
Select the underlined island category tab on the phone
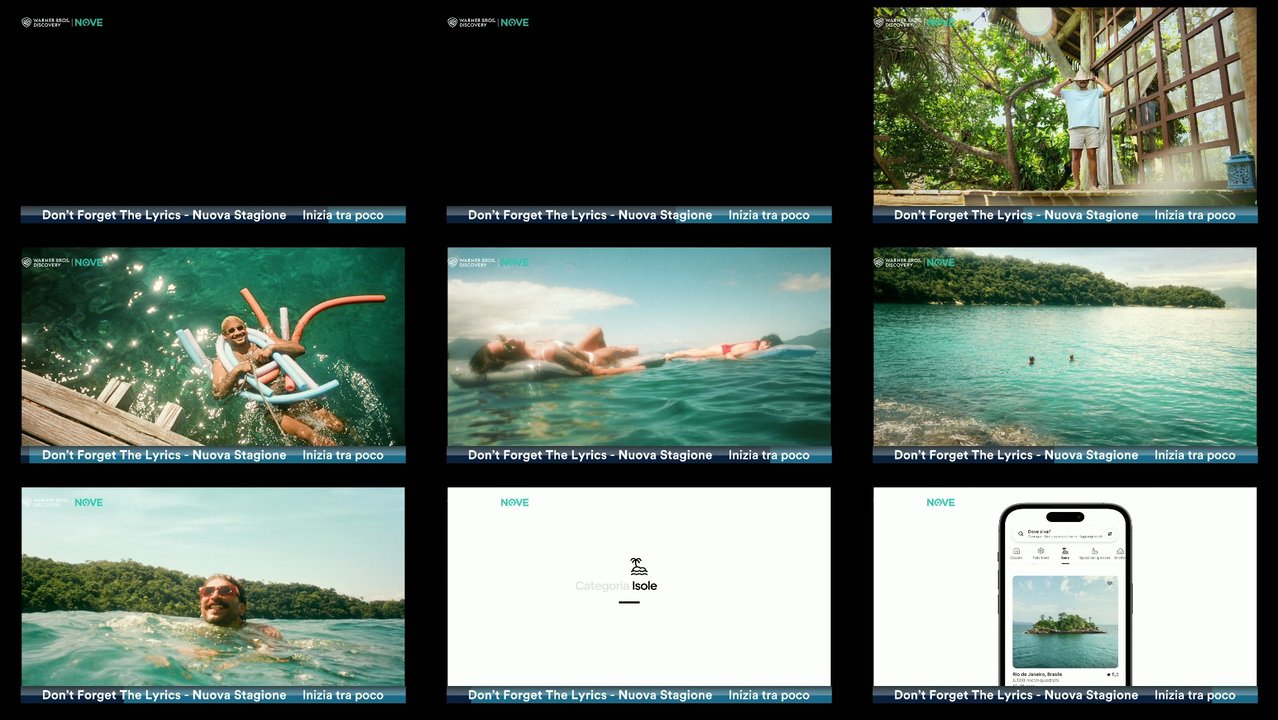(x=1065, y=554)
